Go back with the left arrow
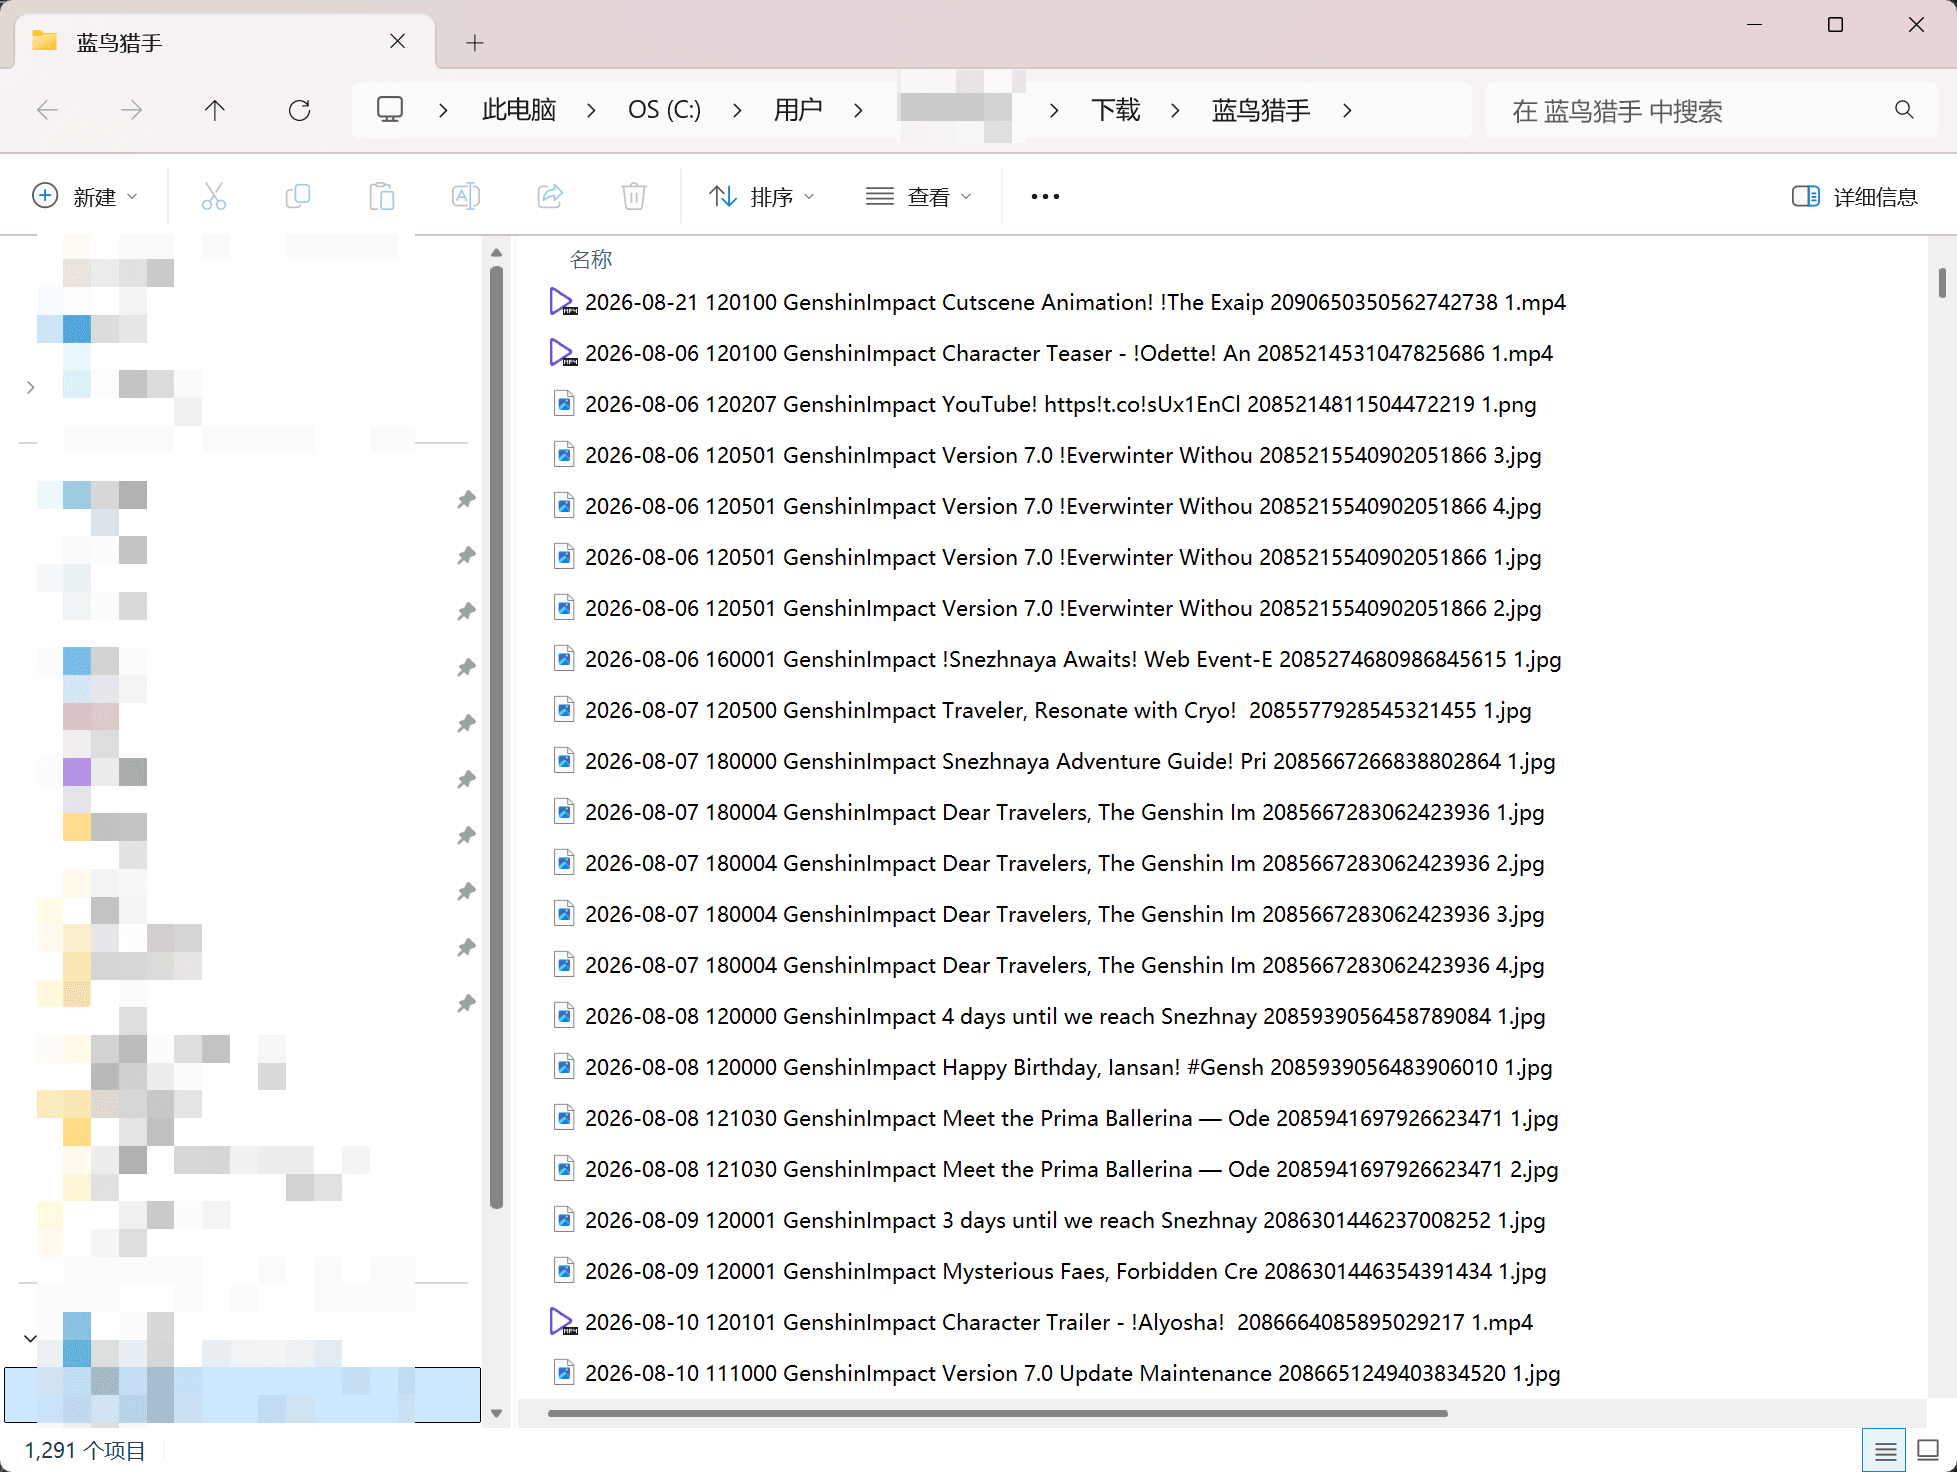Screen dimensions: 1957x1472 coord(47,110)
